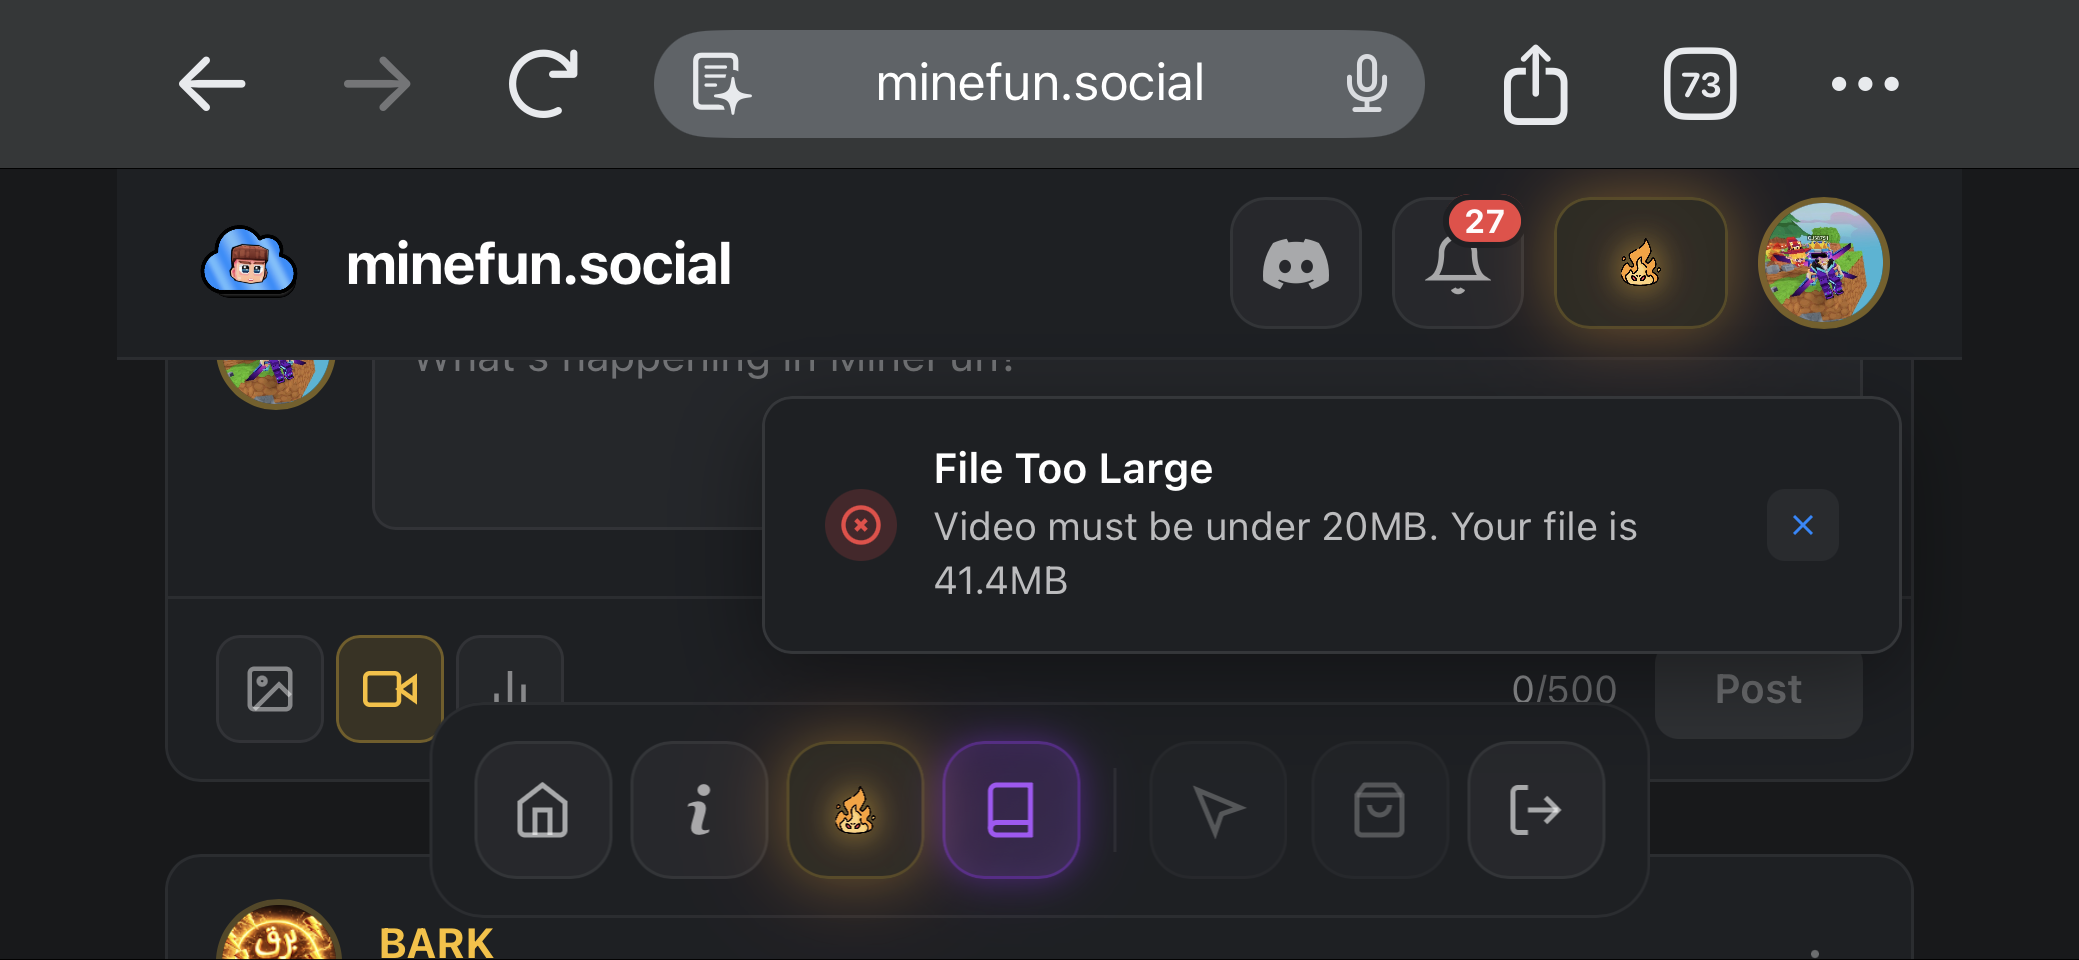Viewport: 2079px width, 960px height.
Task: Open the Discord link icon
Action: pos(1295,264)
